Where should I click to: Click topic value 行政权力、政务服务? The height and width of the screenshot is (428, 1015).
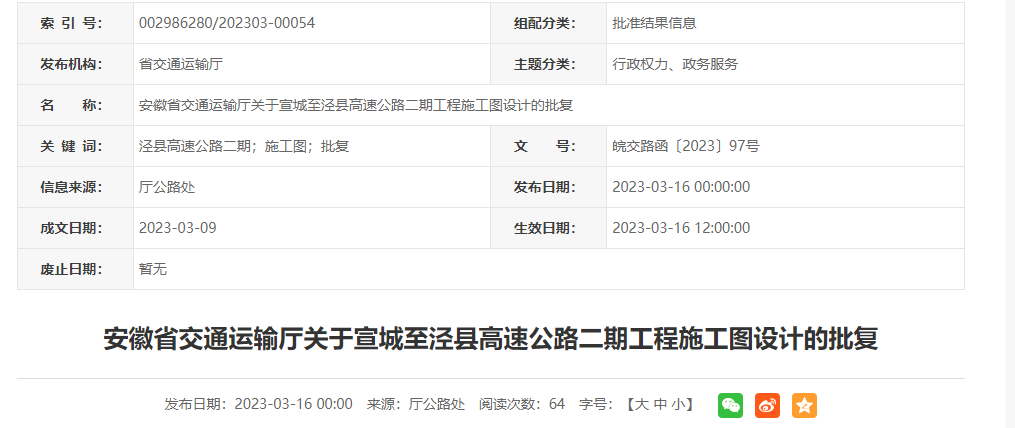click(675, 64)
